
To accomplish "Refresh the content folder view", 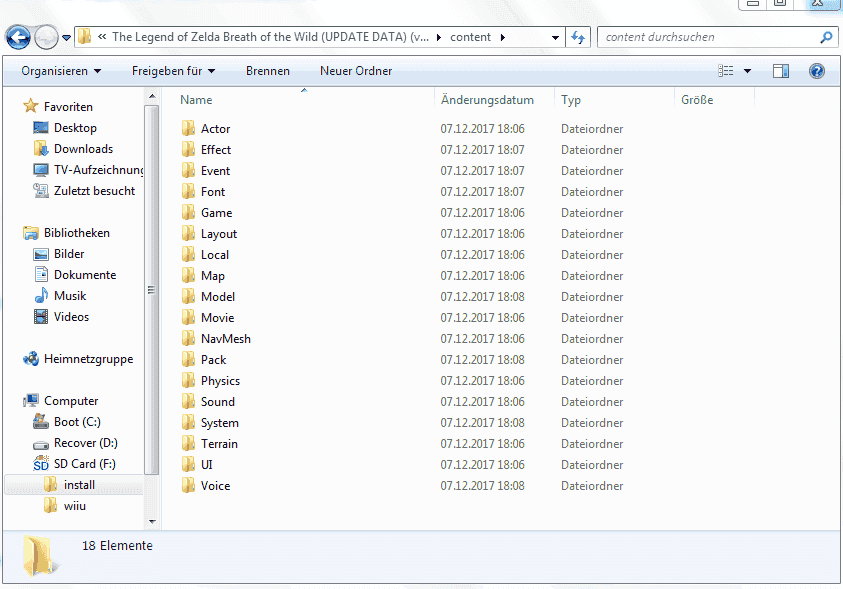I will tap(578, 37).
